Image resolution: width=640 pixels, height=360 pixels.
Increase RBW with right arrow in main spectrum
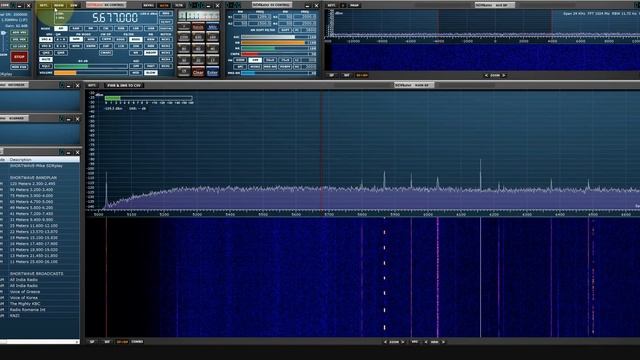[443, 342]
